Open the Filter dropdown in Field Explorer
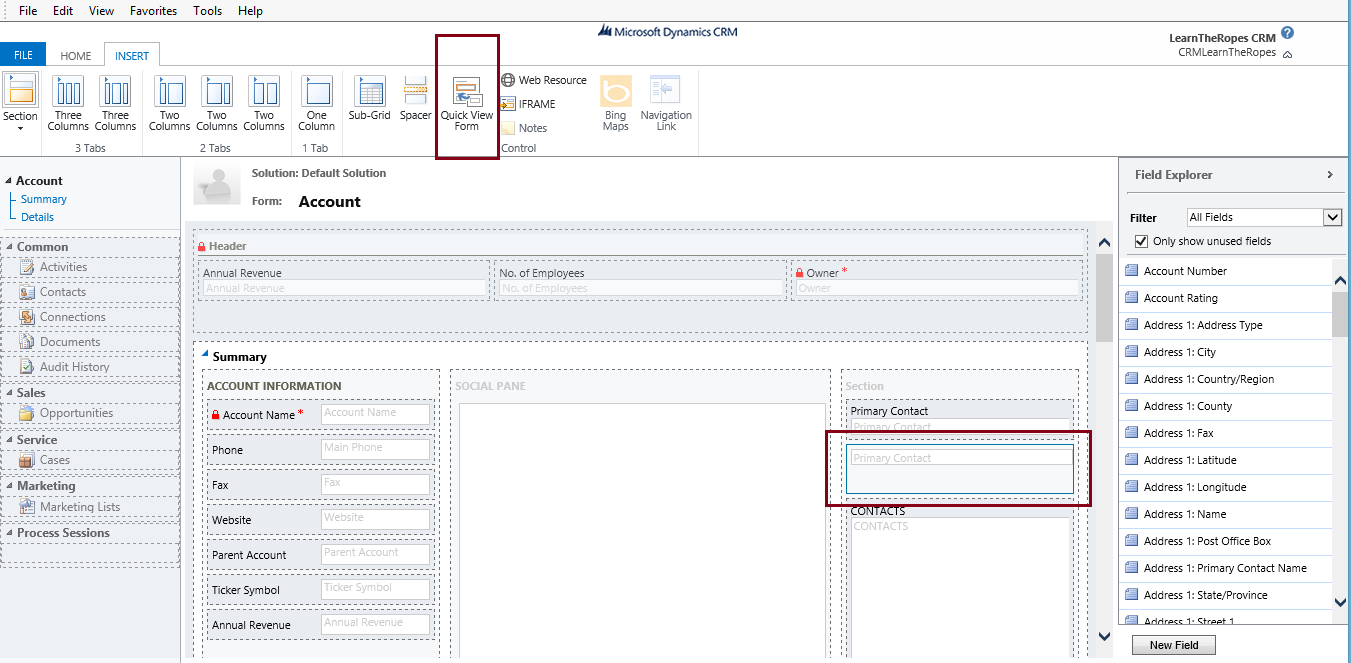1351x663 pixels. click(1331, 217)
